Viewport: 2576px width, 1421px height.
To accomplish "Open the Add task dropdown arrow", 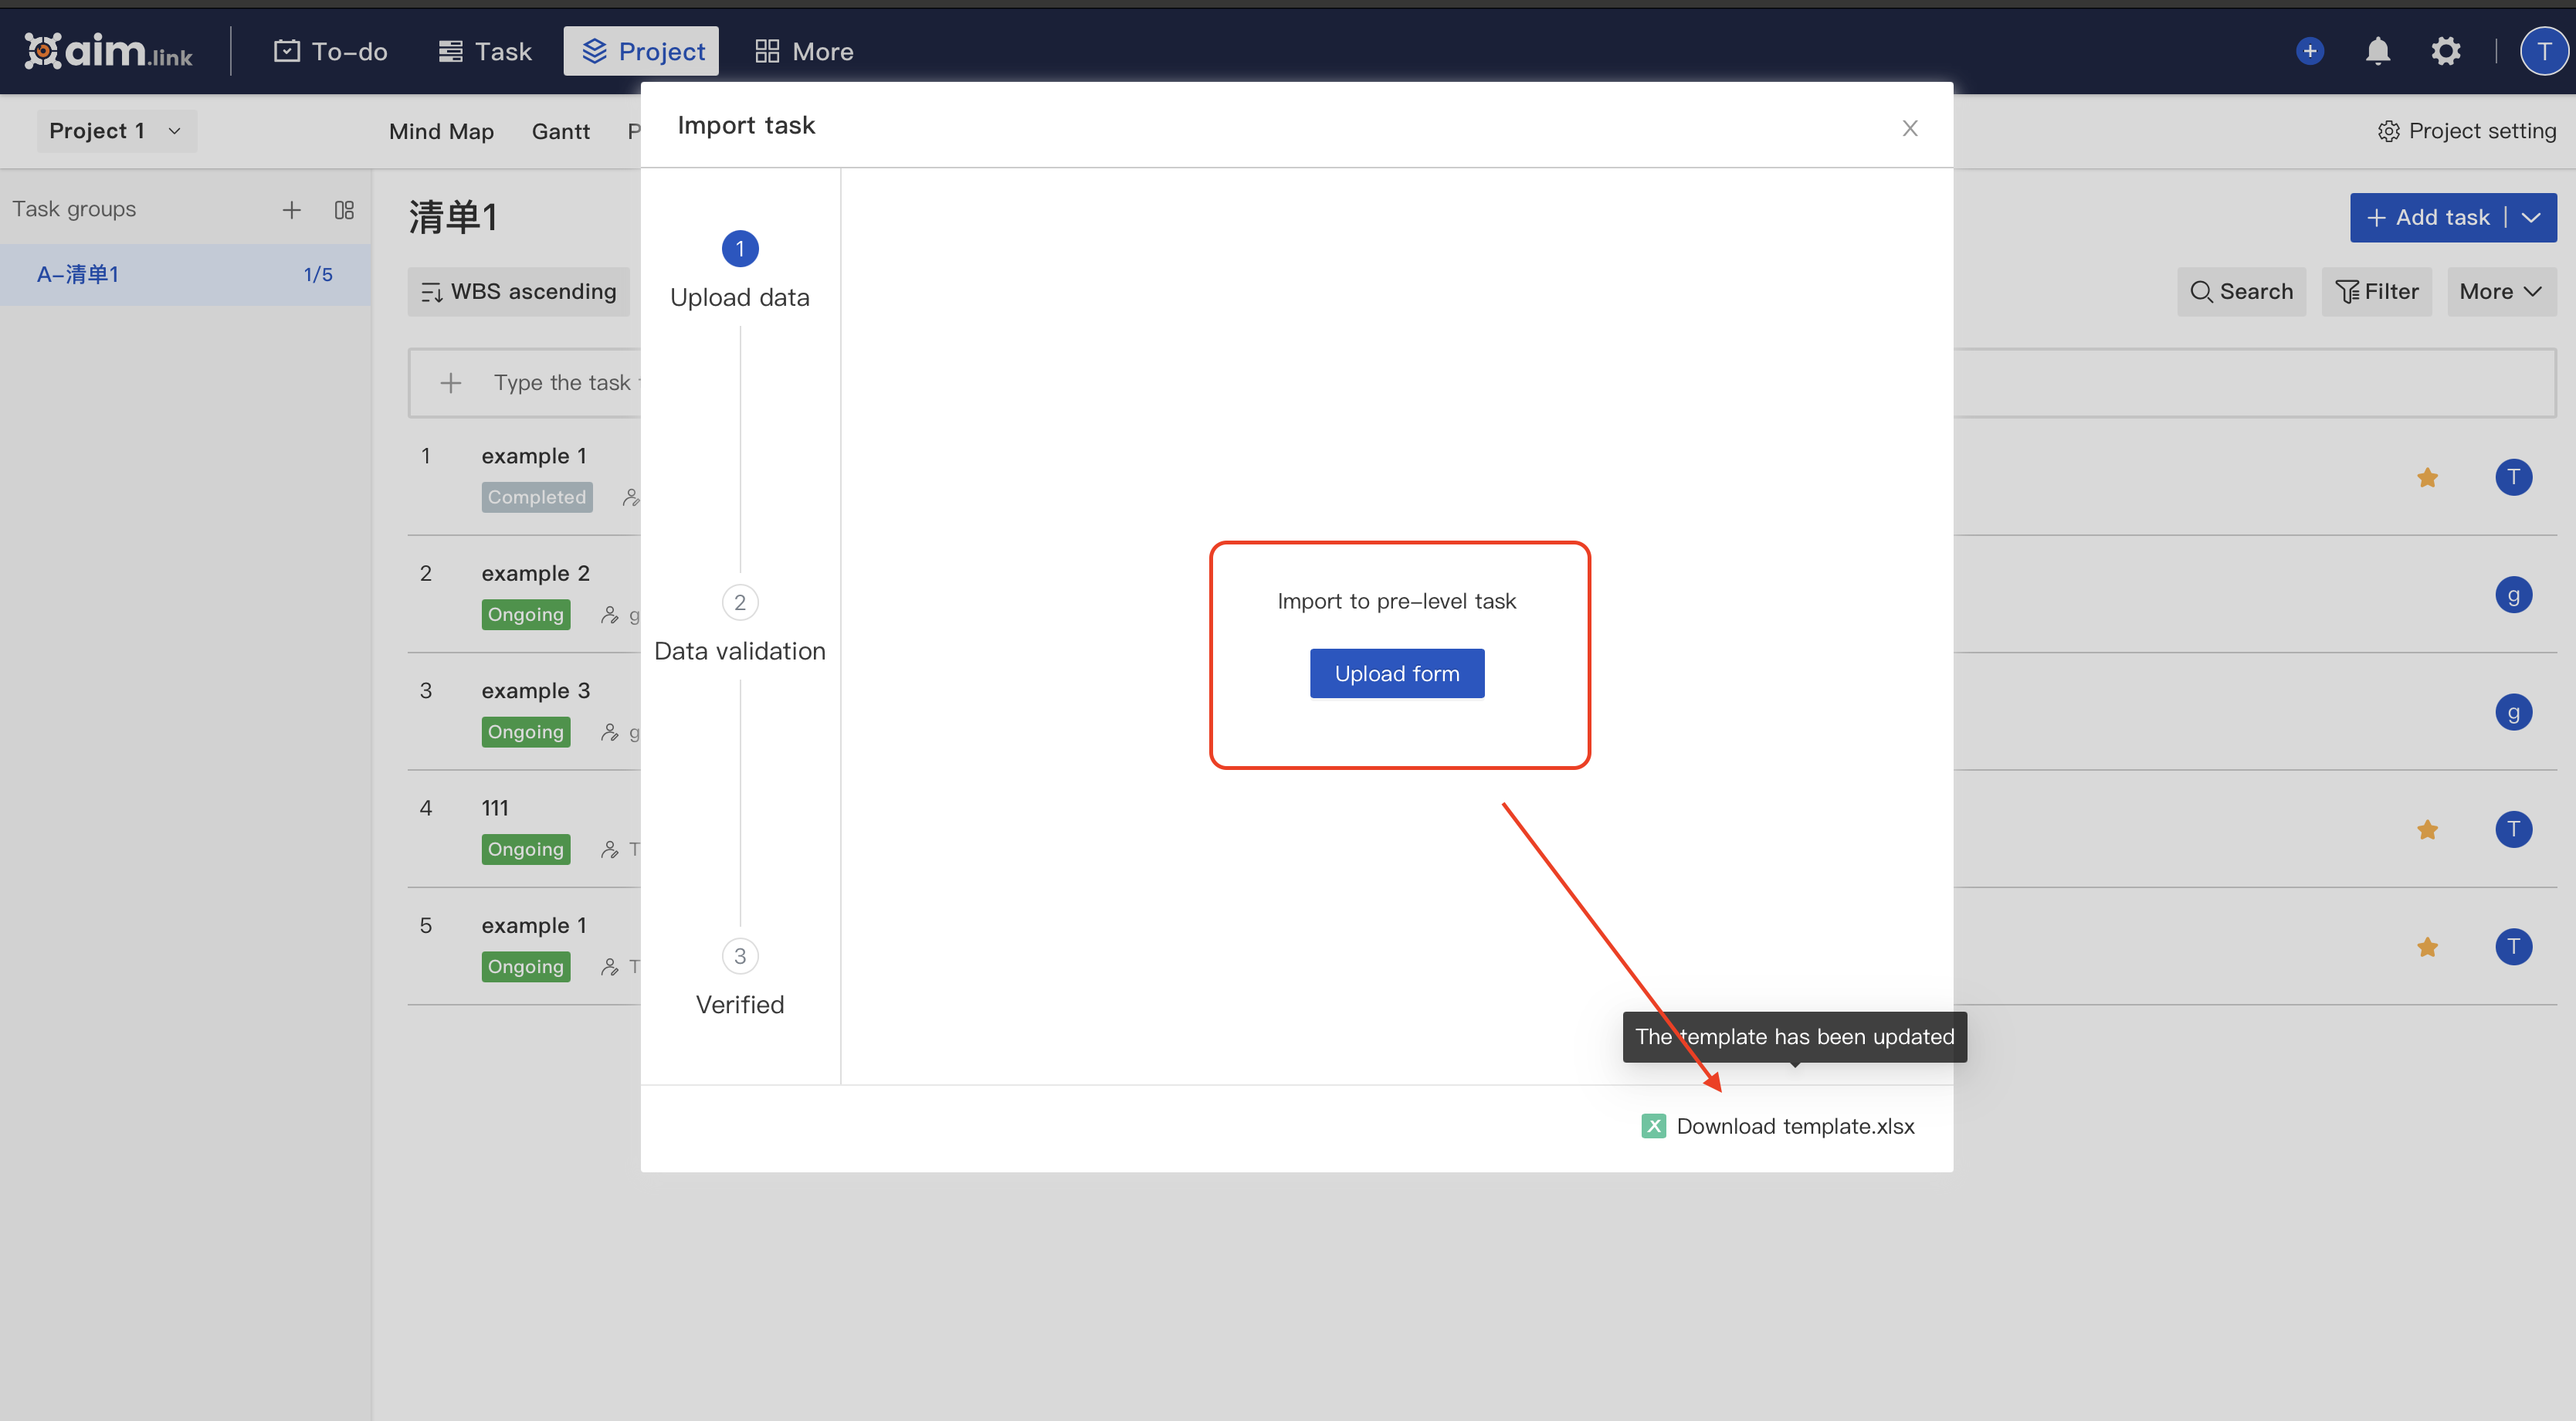I will tap(2532, 217).
